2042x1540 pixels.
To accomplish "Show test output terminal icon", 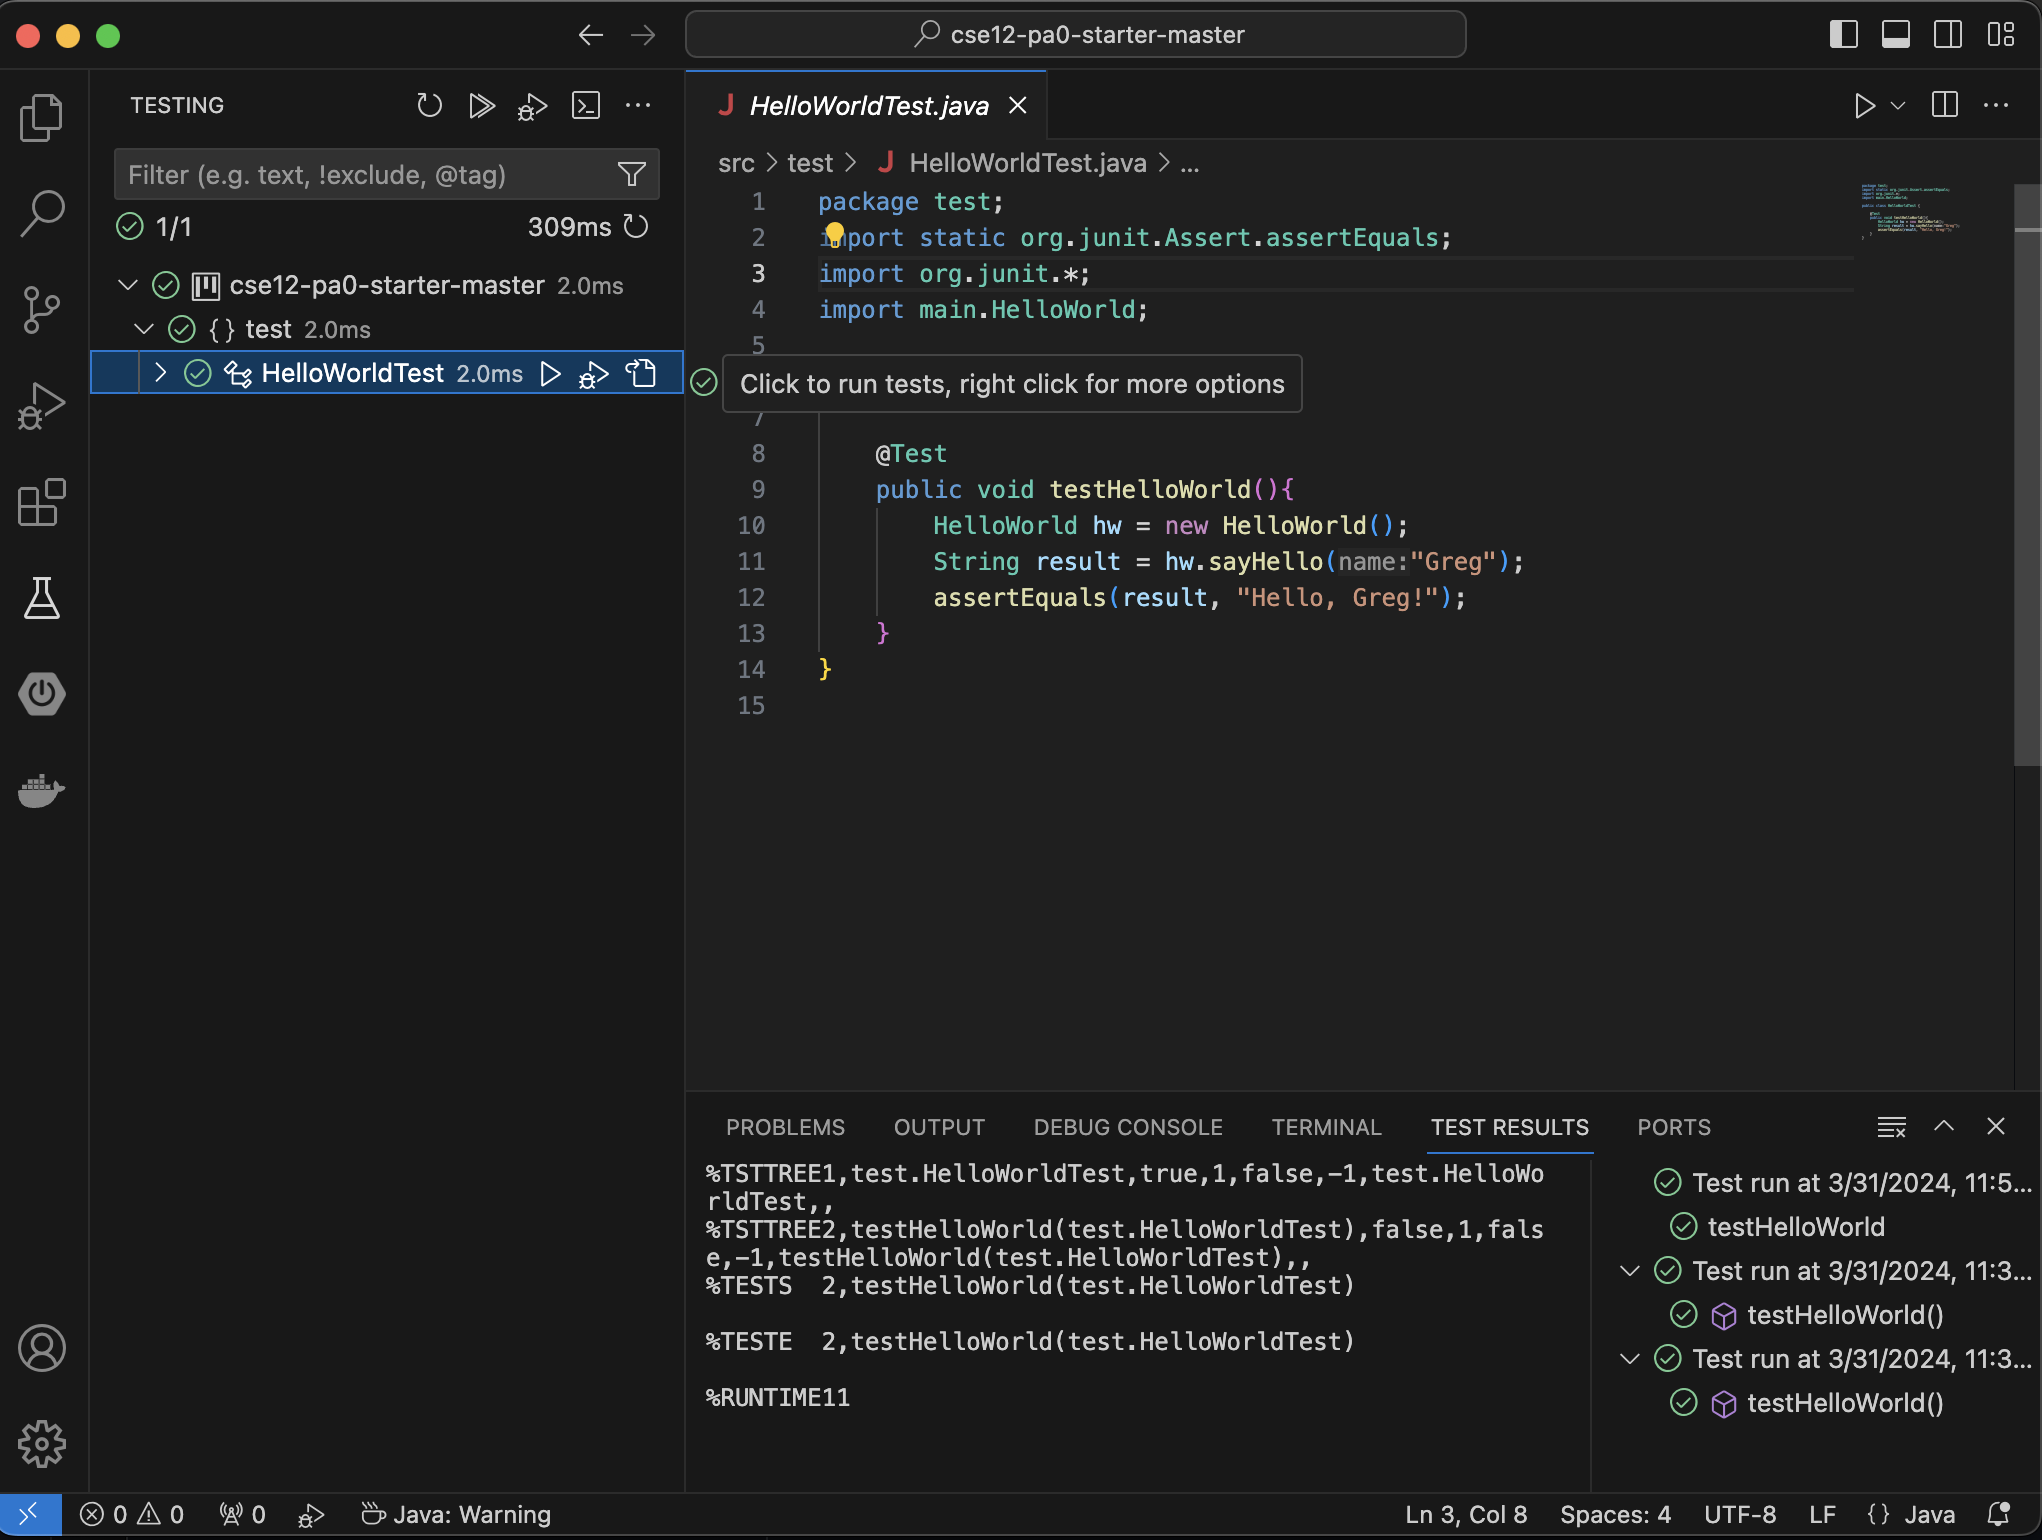I will [585, 105].
